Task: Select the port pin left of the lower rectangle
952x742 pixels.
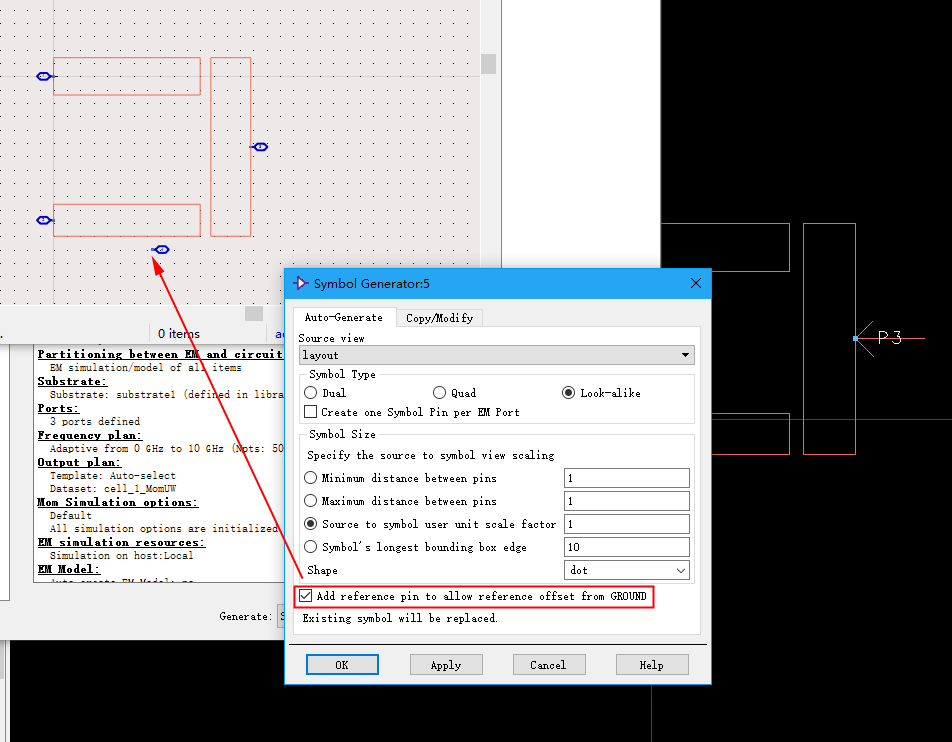Action: (44, 220)
